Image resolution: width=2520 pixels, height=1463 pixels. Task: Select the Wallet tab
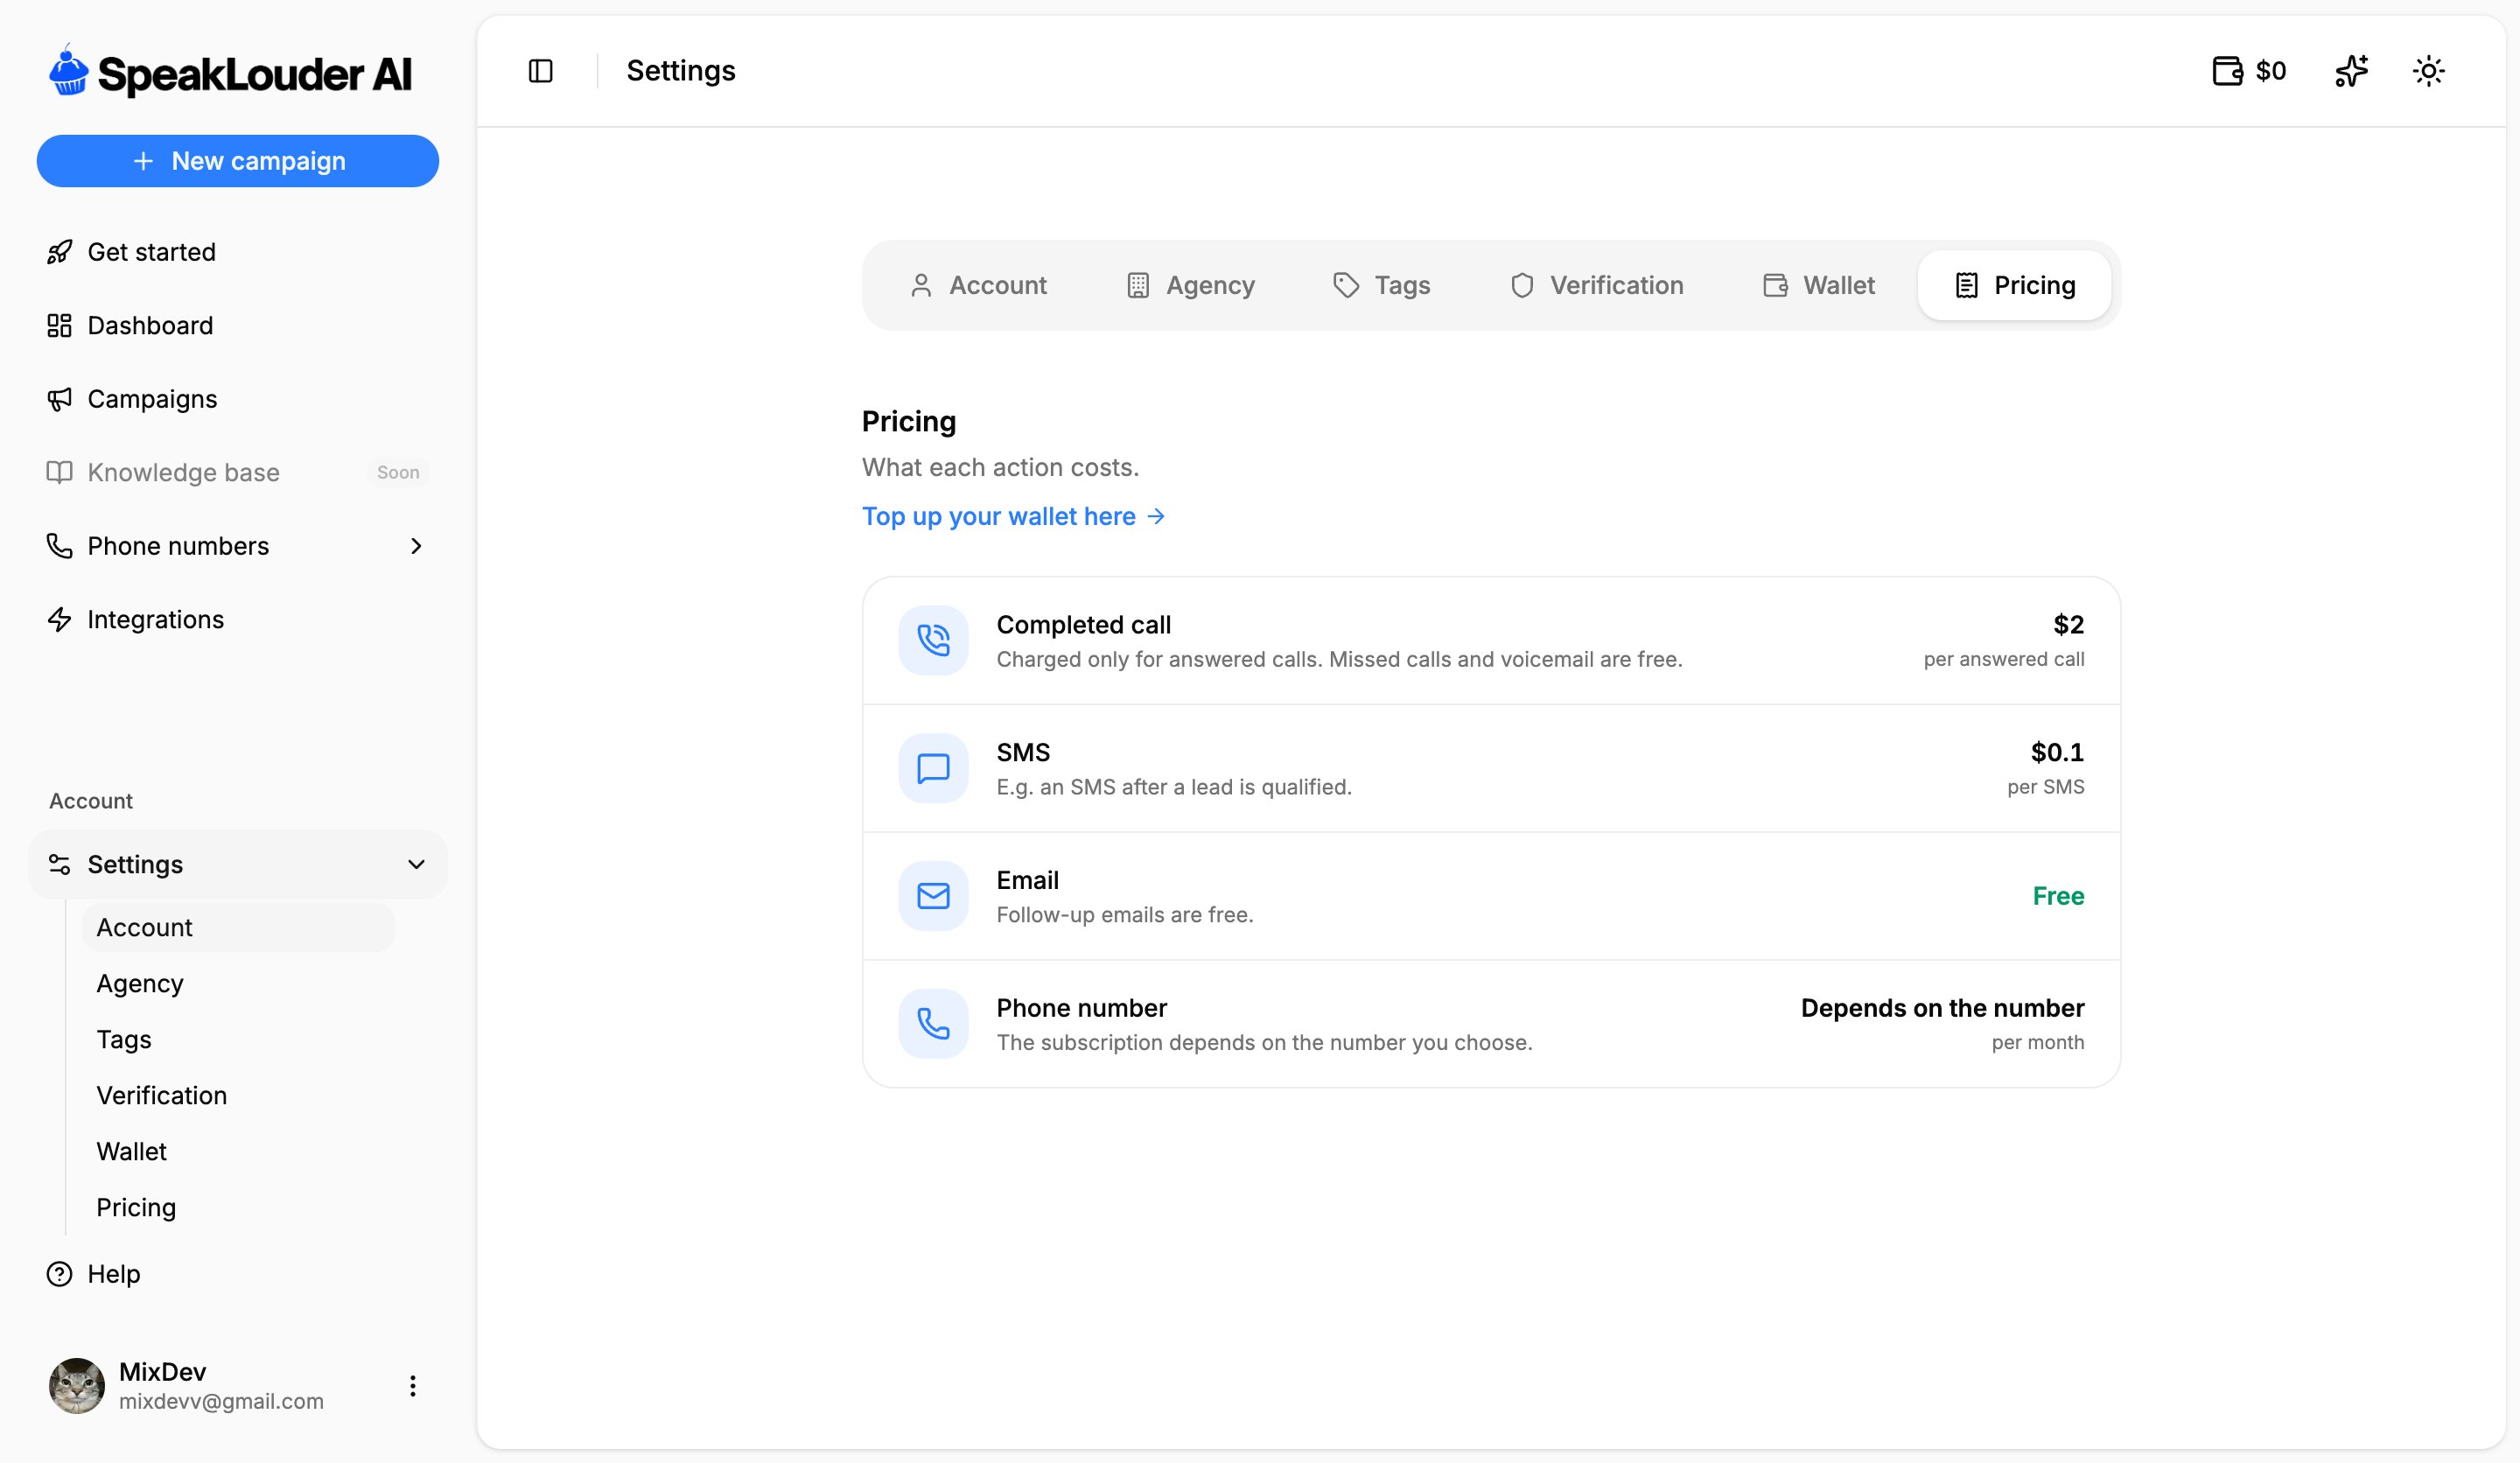click(1819, 286)
